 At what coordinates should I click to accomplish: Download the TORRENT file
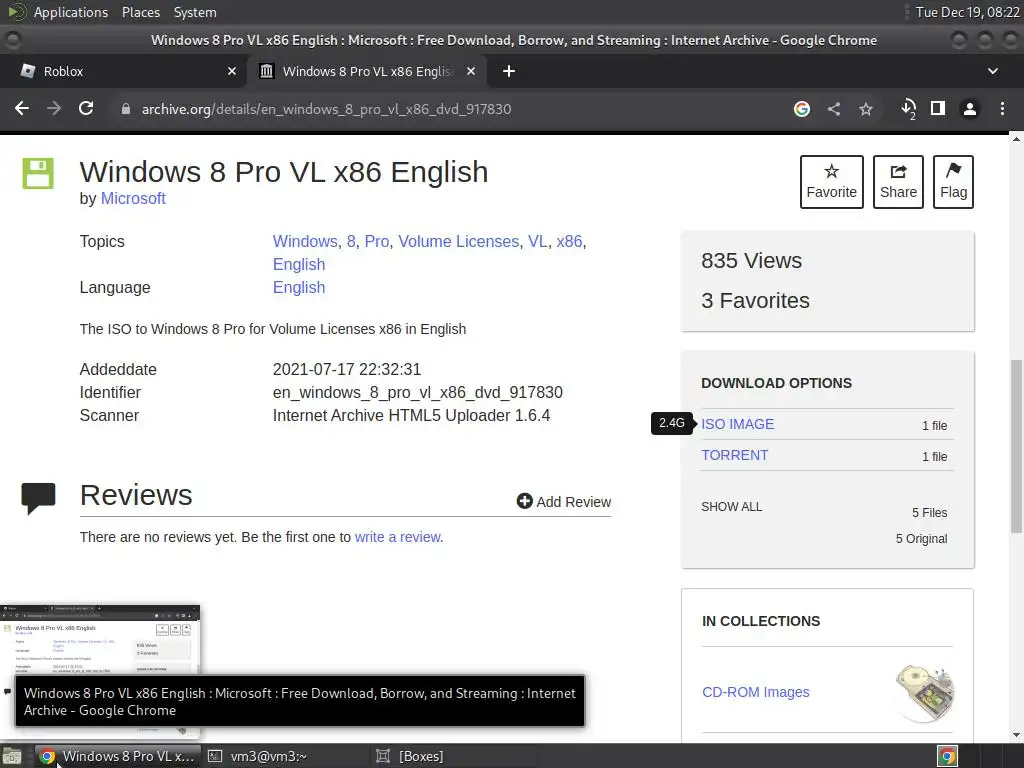pos(734,455)
